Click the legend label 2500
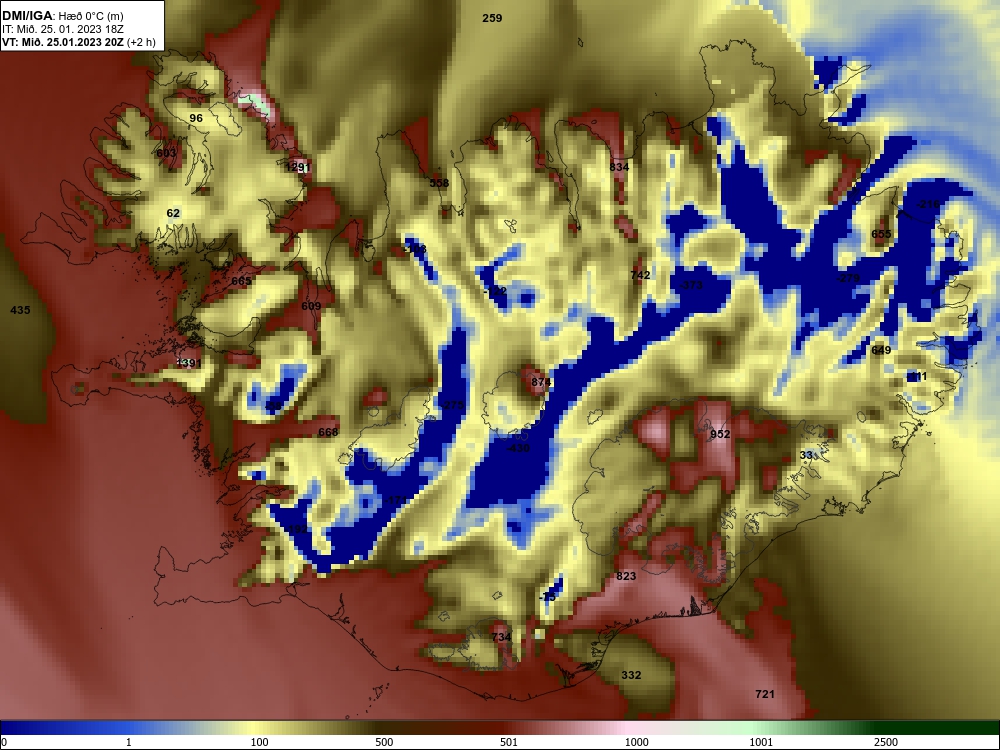1000x750 pixels. point(886,742)
